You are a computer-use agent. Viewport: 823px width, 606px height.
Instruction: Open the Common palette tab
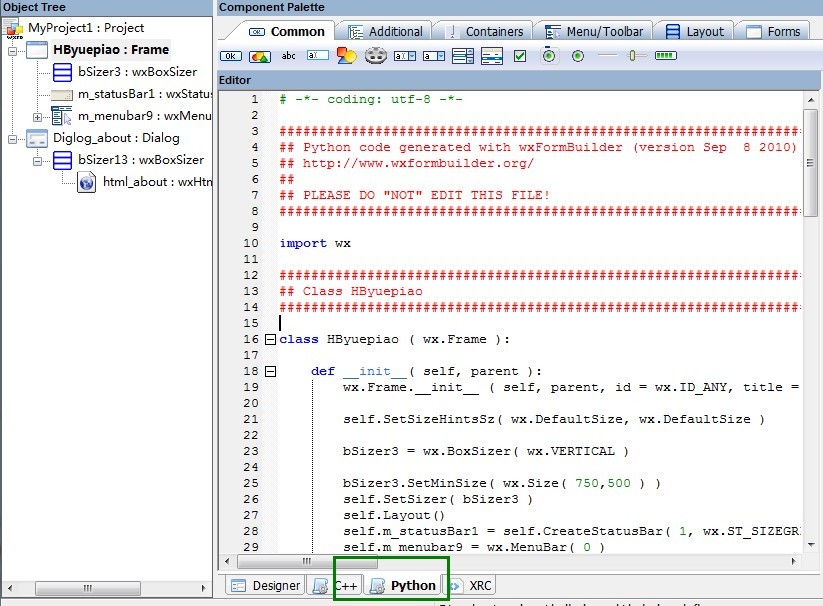click(x=287, y=31)
